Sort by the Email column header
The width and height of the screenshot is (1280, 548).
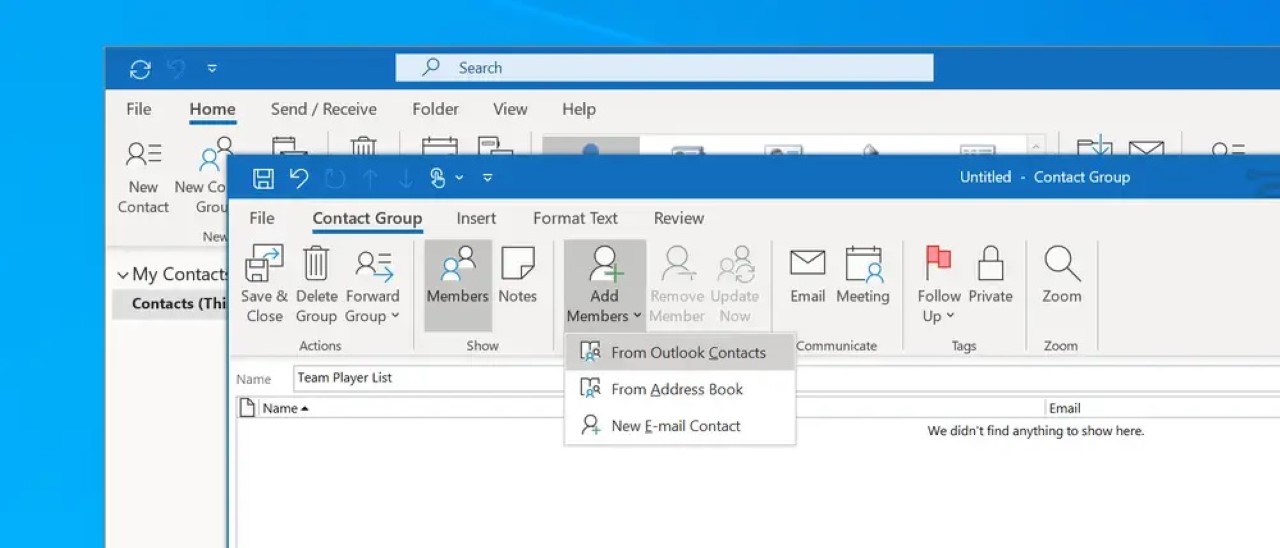pyautogui.click(x=1064, y=408)
